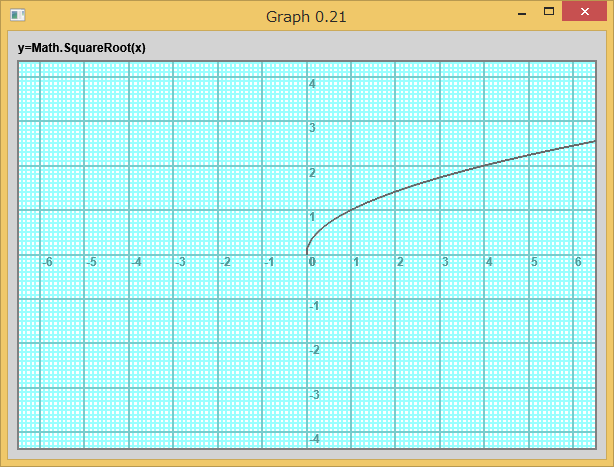Click the x-axis label -5
This screenshot has width=614, height=467.
point(91,262)
